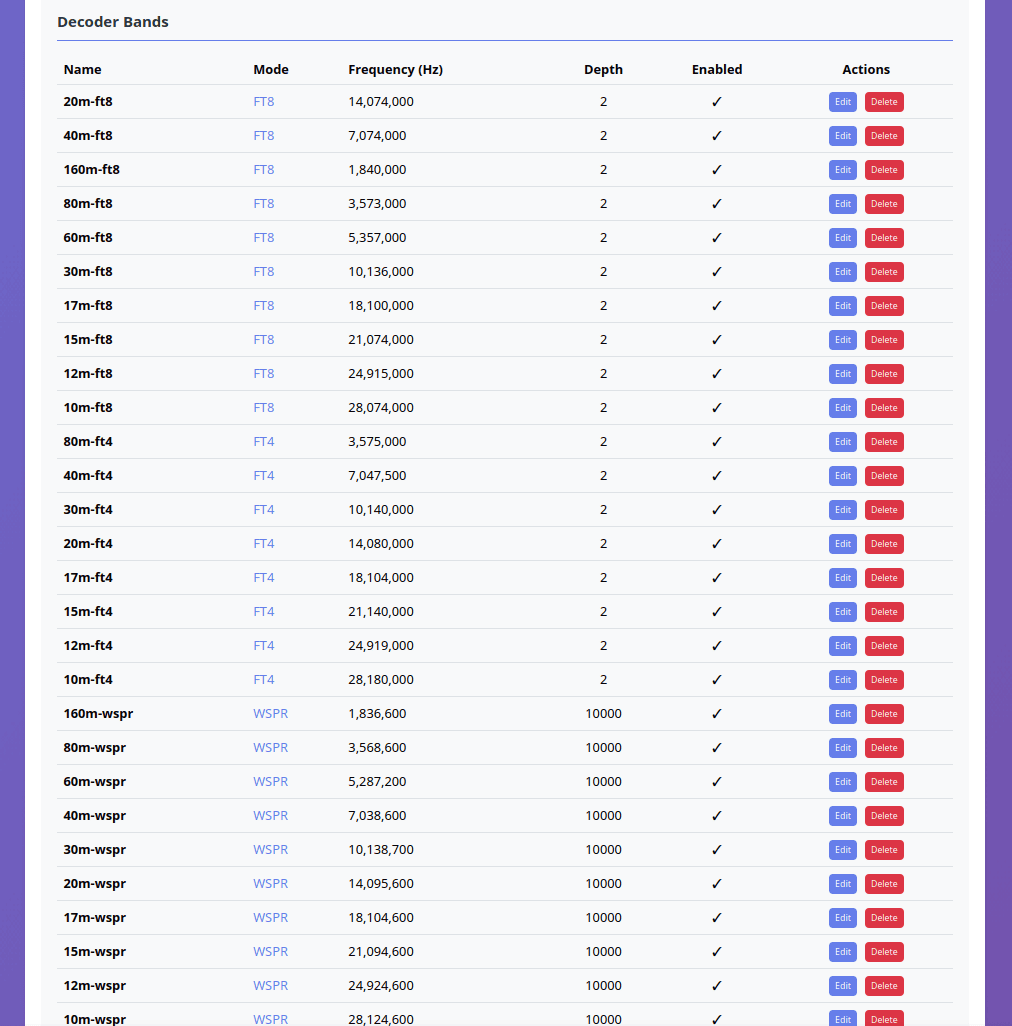Open the WSPR mode link for 160m-wspr
Image resolution: width=1012 pixels, height=1026 pixels.
270,713
